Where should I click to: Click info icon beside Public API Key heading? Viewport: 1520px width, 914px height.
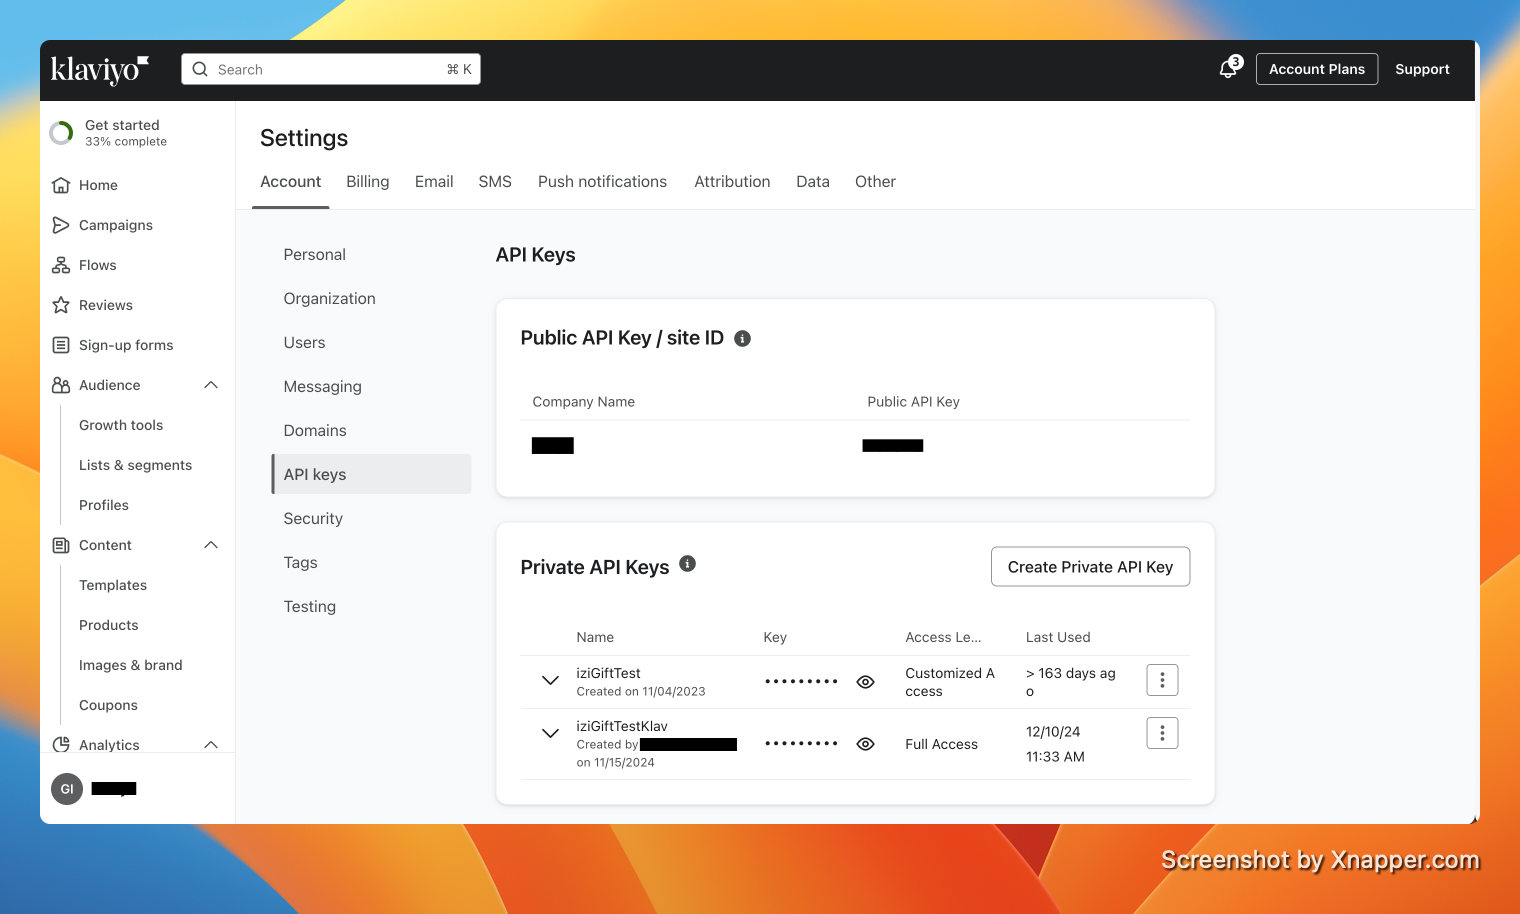[x=742, y=339]
